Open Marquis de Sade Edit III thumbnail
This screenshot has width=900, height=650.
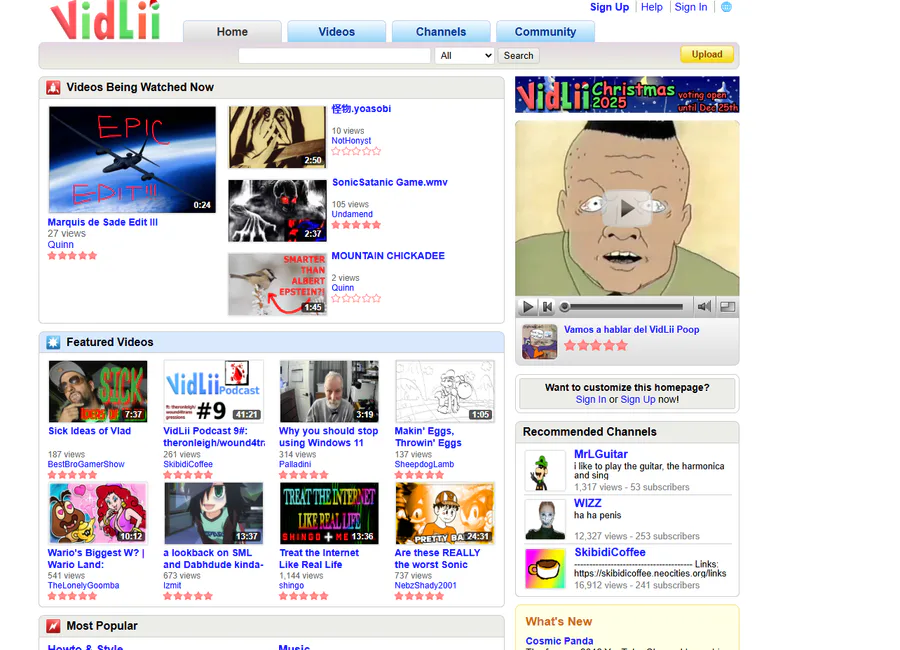click(x=132, y=160)
